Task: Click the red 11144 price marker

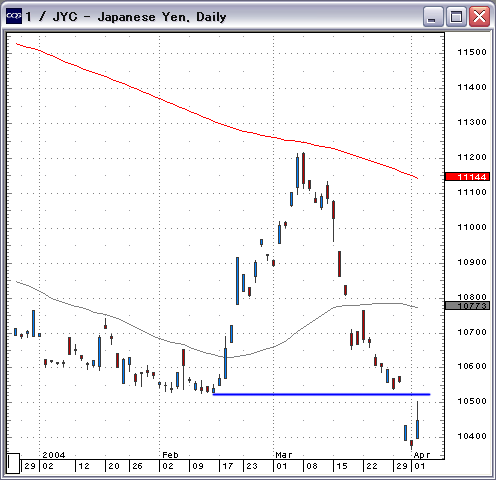Action: point(467,177)
